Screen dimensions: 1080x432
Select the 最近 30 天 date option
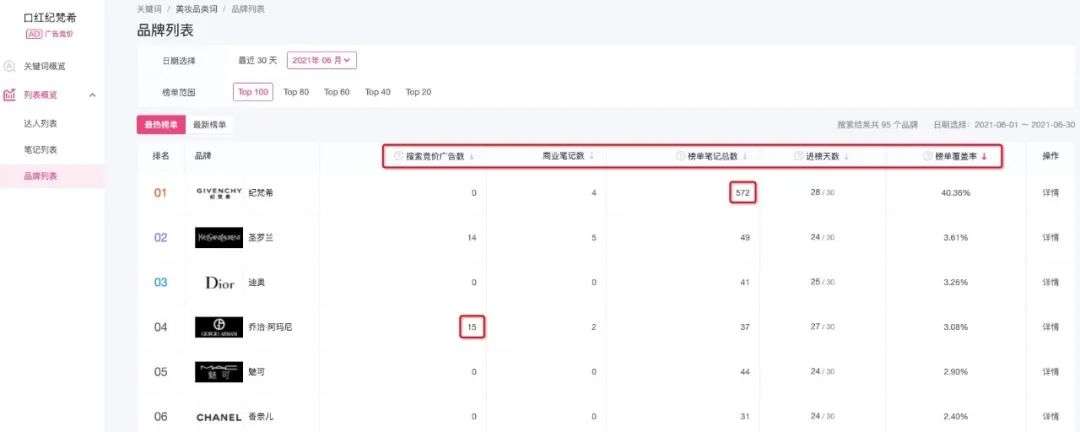click(x=257, y=61)
